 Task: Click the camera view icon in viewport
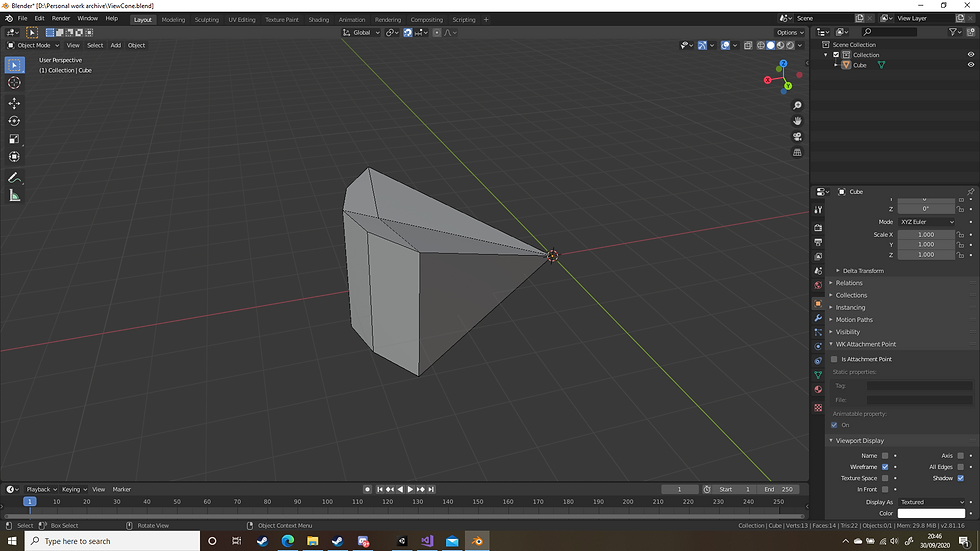(x=797, y=136)
